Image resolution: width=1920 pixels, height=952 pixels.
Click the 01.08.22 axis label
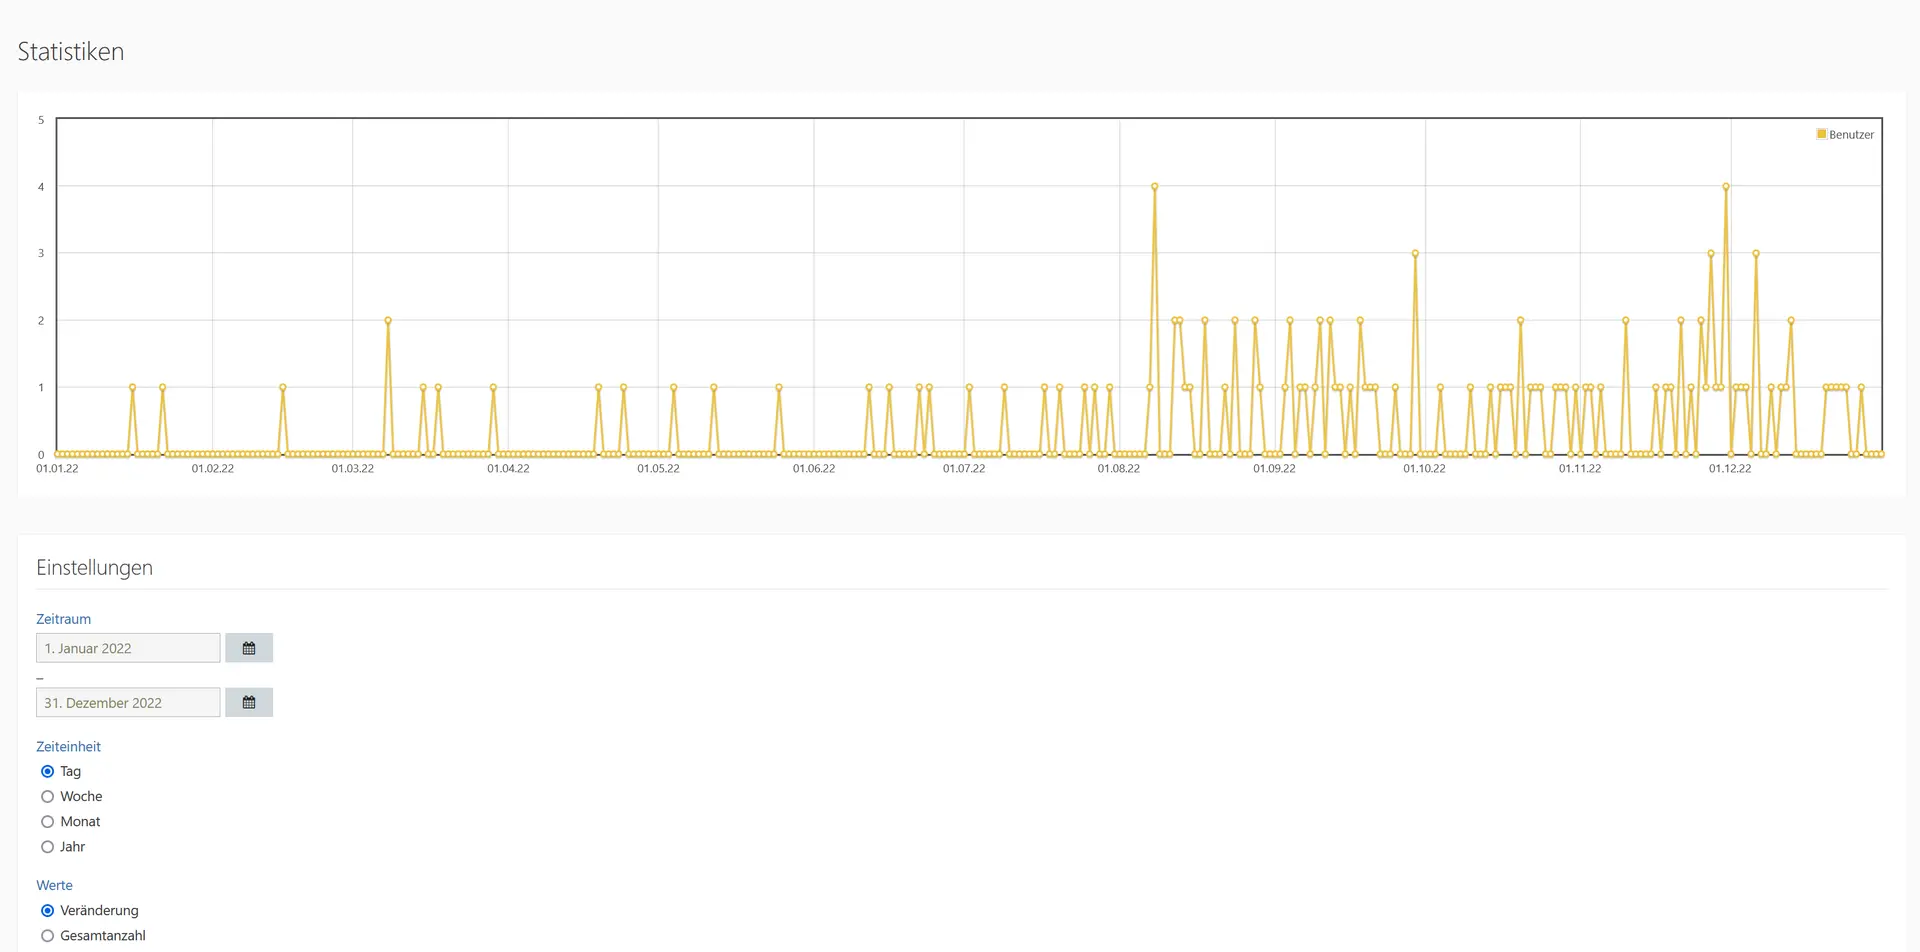point(1118,468)
